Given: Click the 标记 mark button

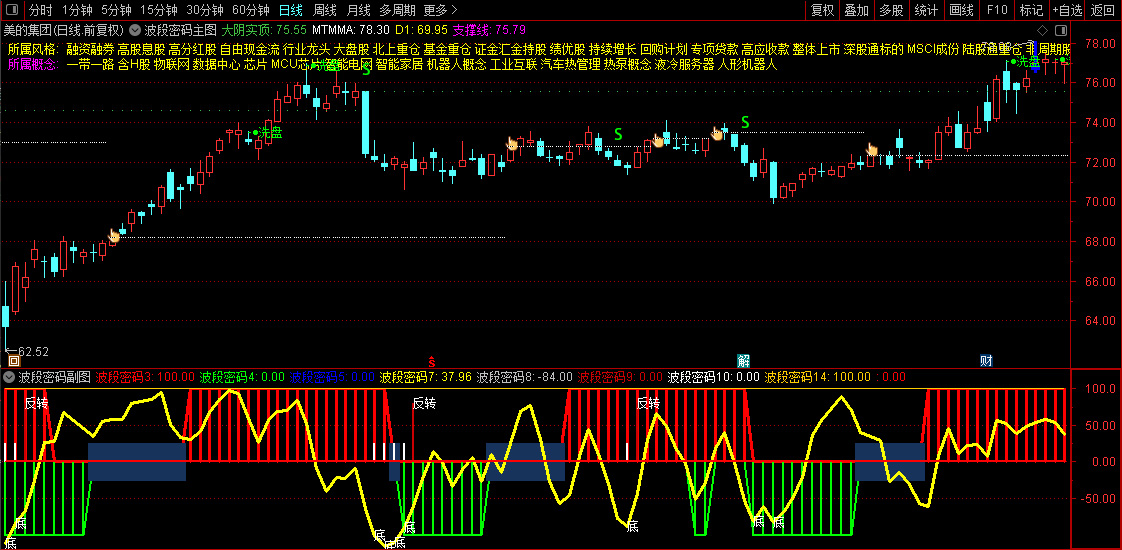Looking at the screenshot, I should click(x=1031, y=10).
